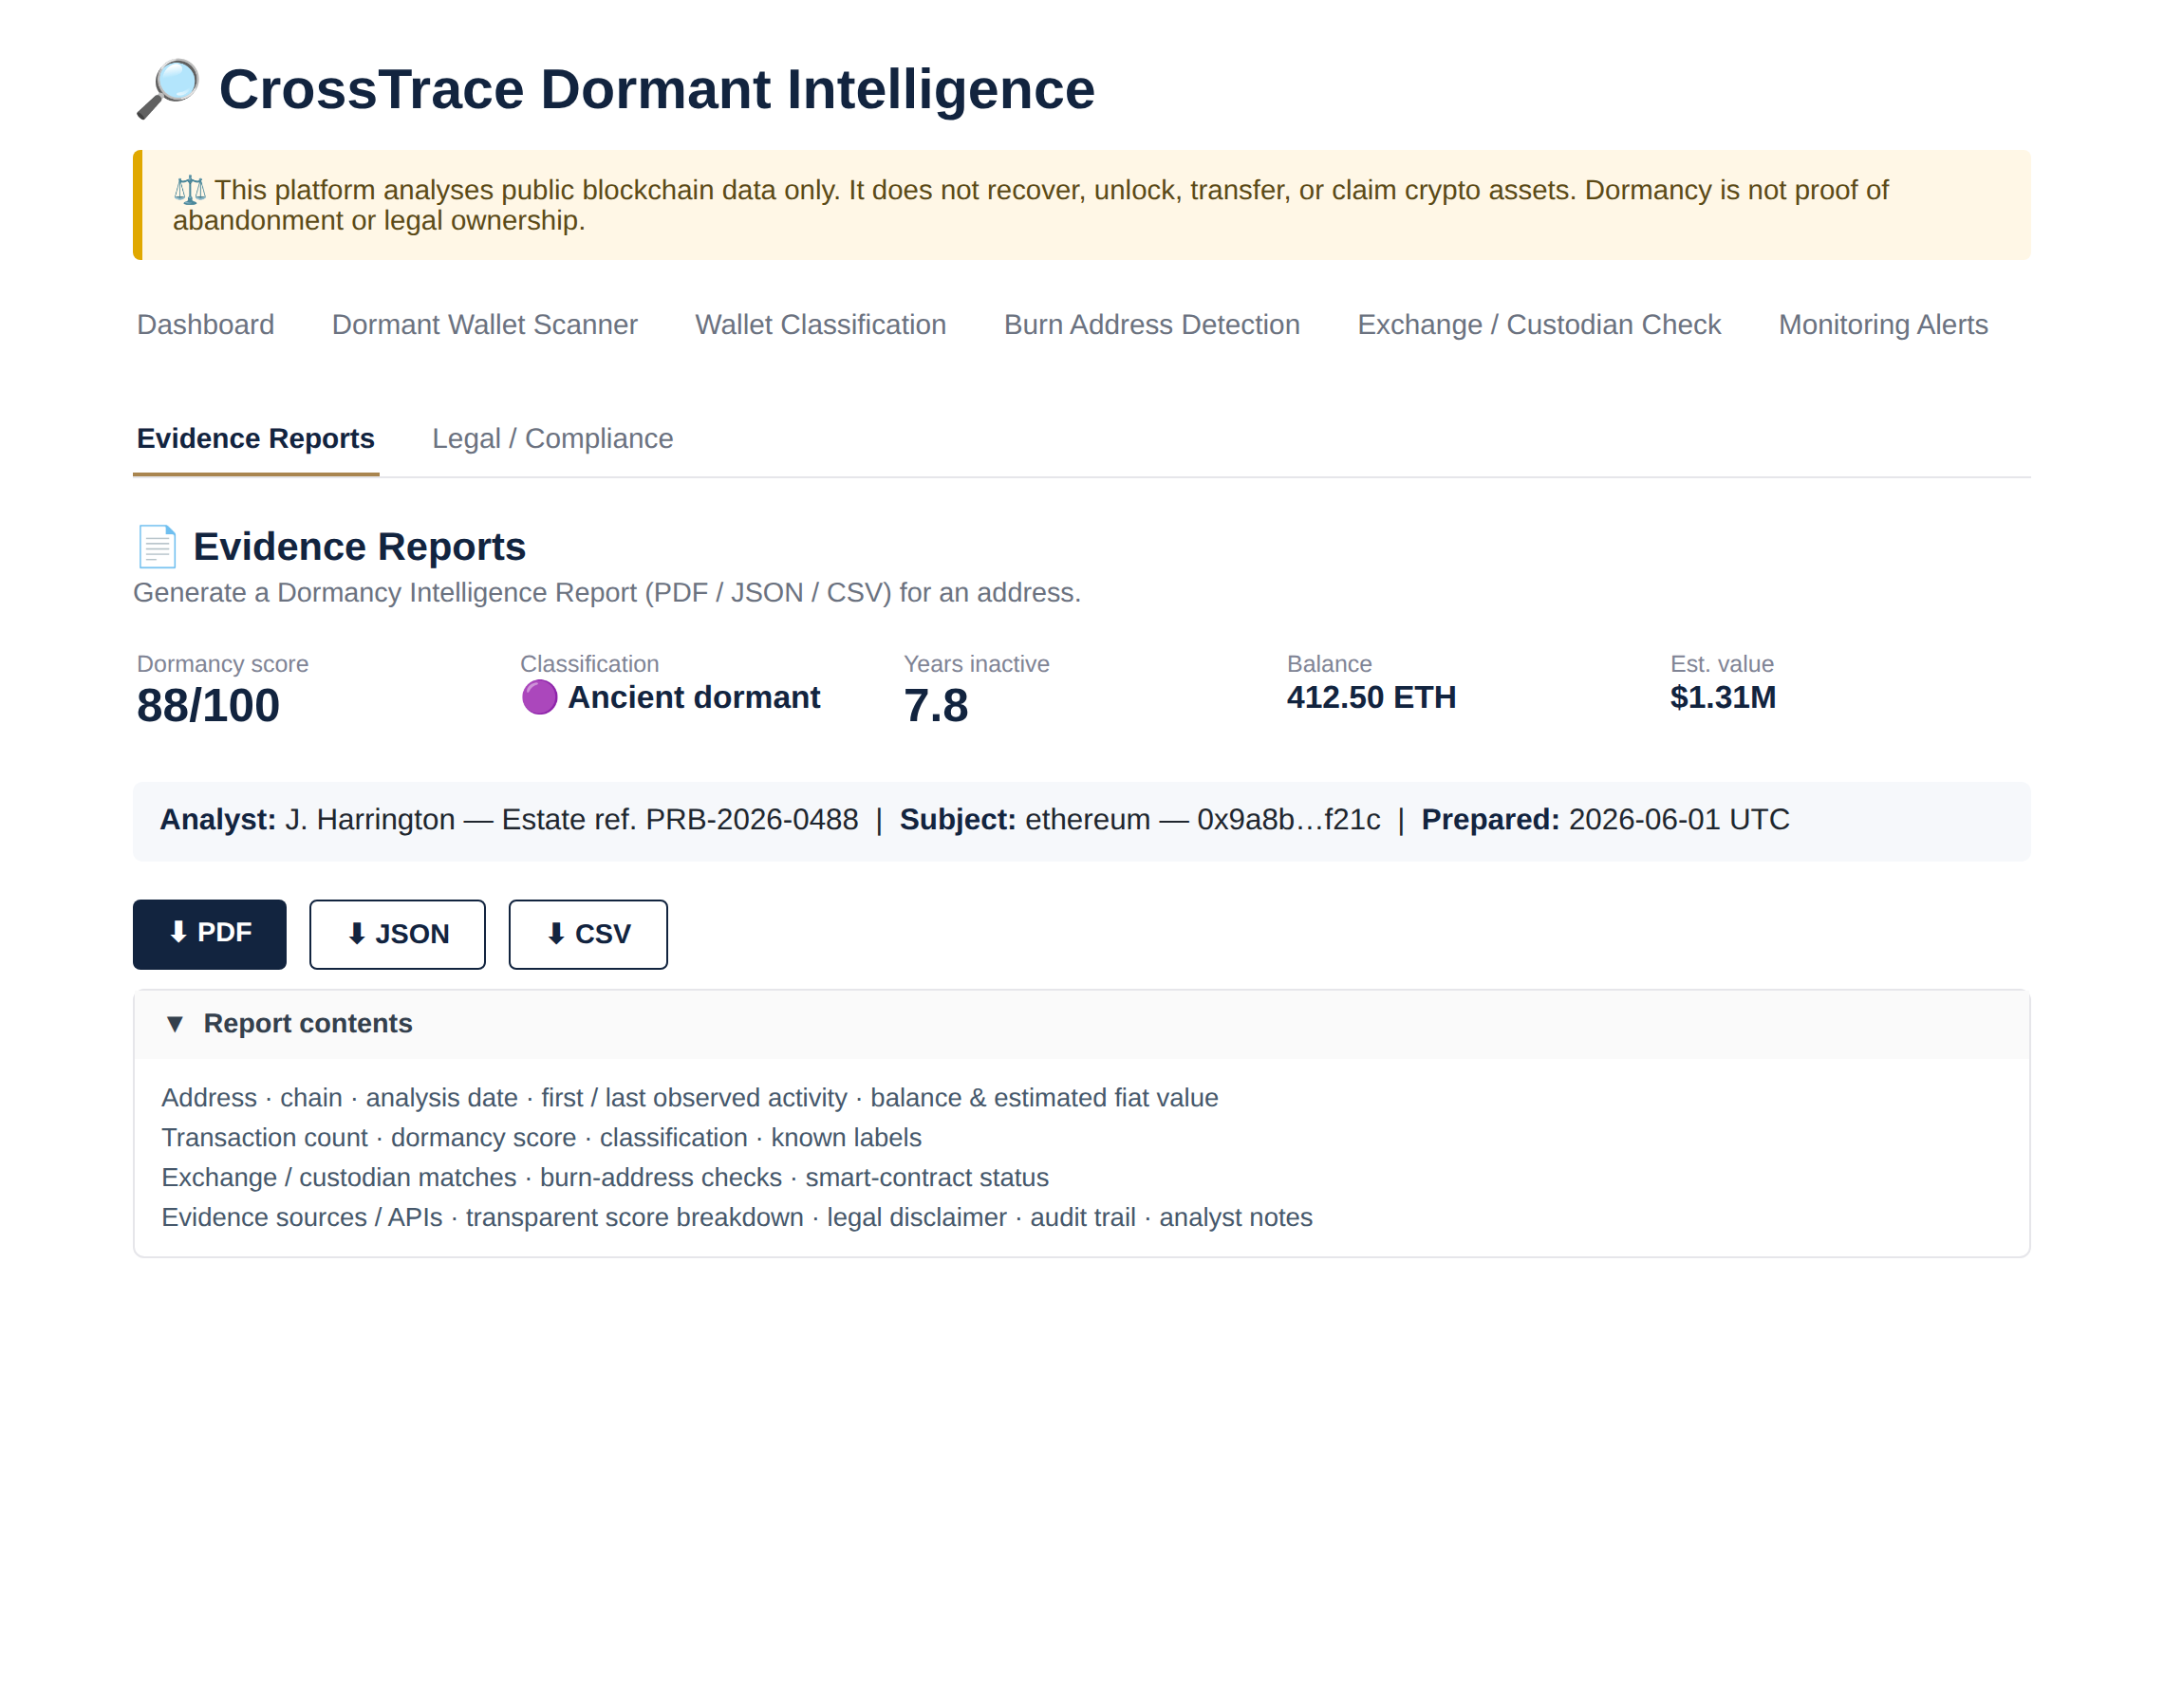Click the Generate a Dormancy Intelligence Report subtitle
This screenshot has width=2164, height=1708.
tap(607, 593)
